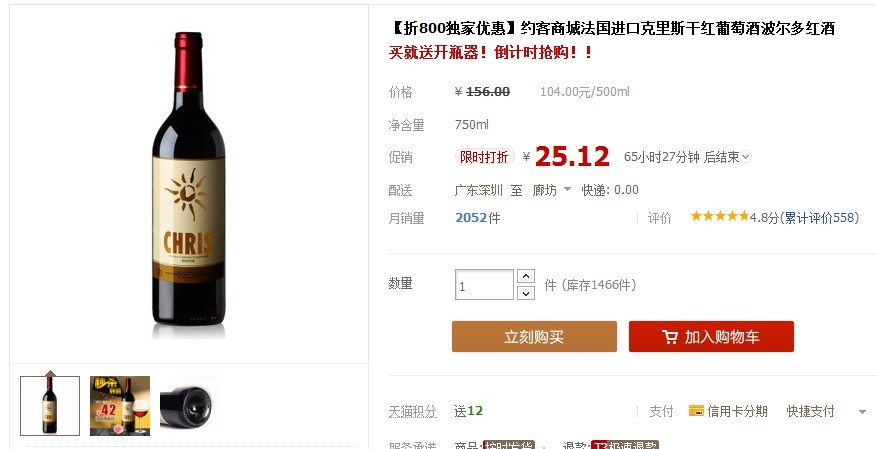This screenshot has width=876, height=449.
Task: Click the quantity input field
Action: click(484, 285)
